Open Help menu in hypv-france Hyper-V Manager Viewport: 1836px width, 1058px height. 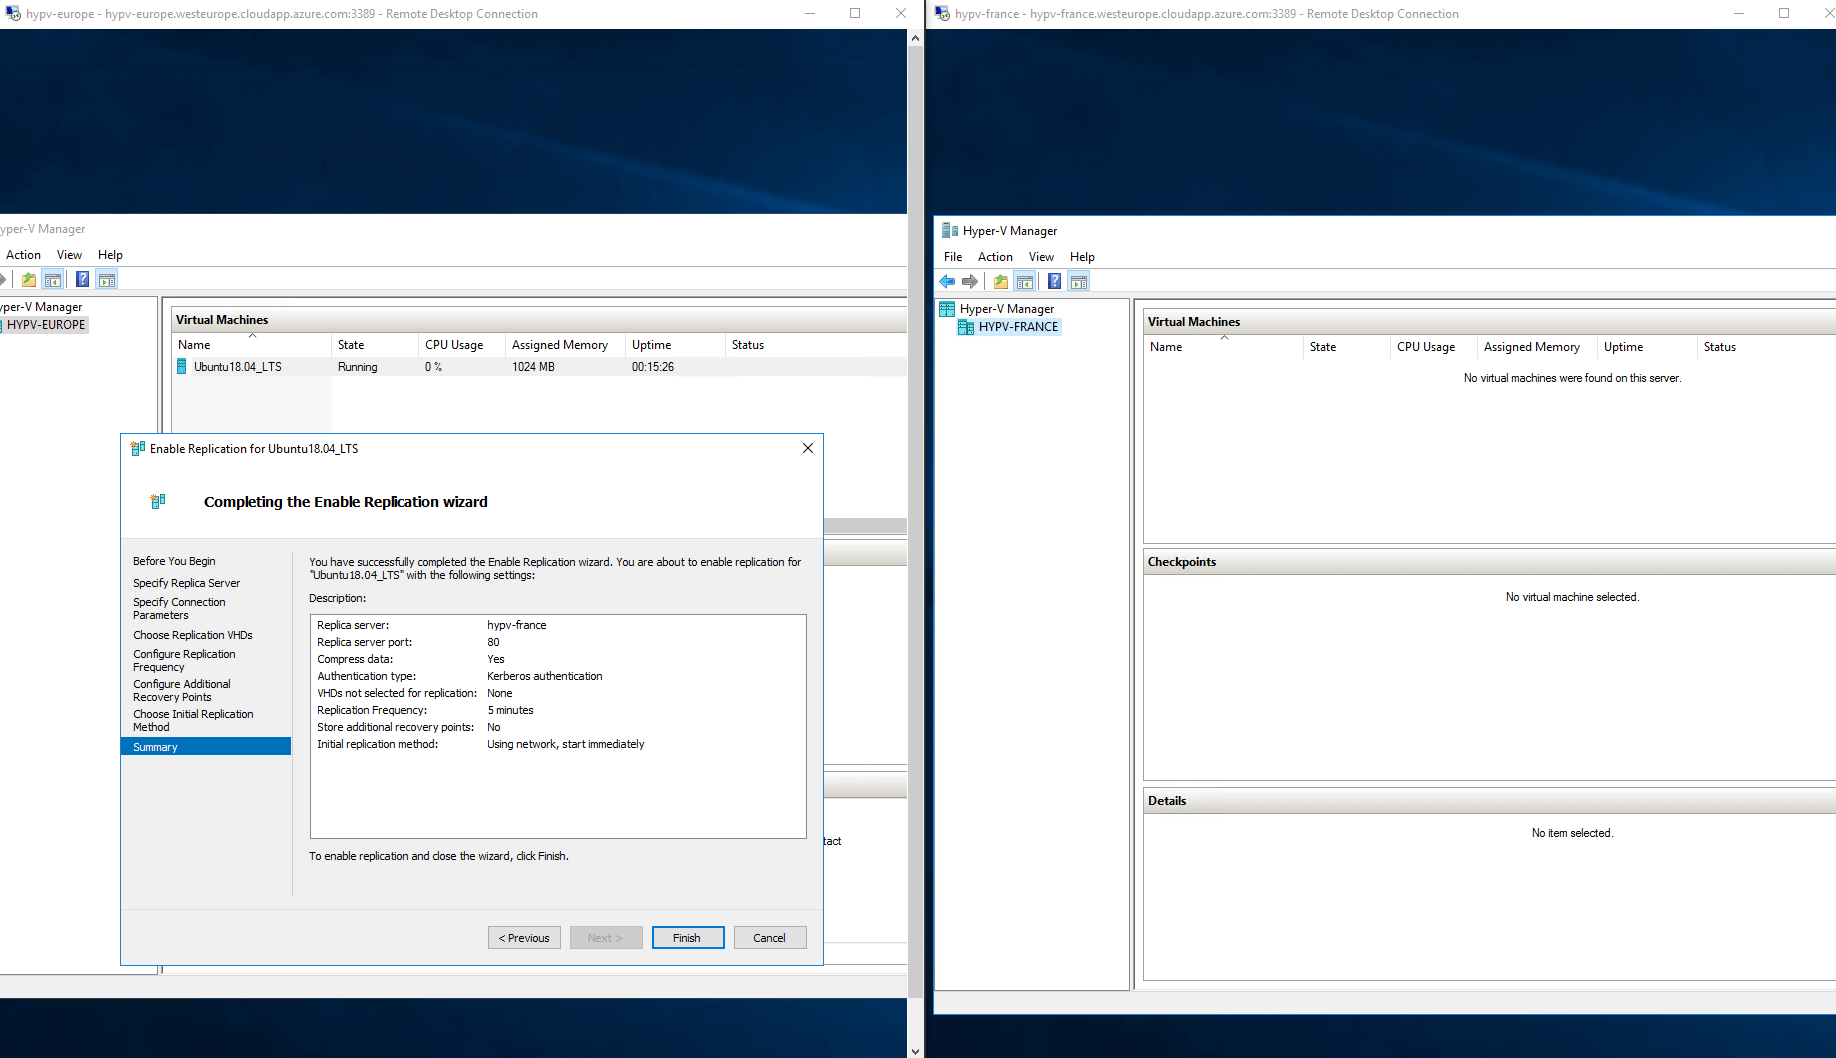pyautogui.click(x=1082, y=257)
